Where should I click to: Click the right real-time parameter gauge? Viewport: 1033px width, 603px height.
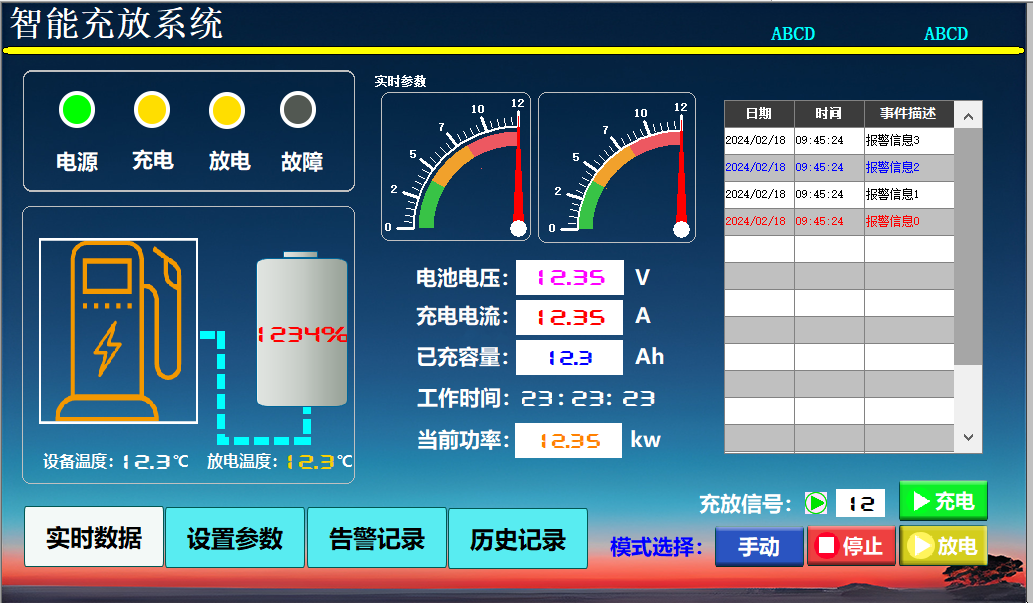tap(616, 165)
